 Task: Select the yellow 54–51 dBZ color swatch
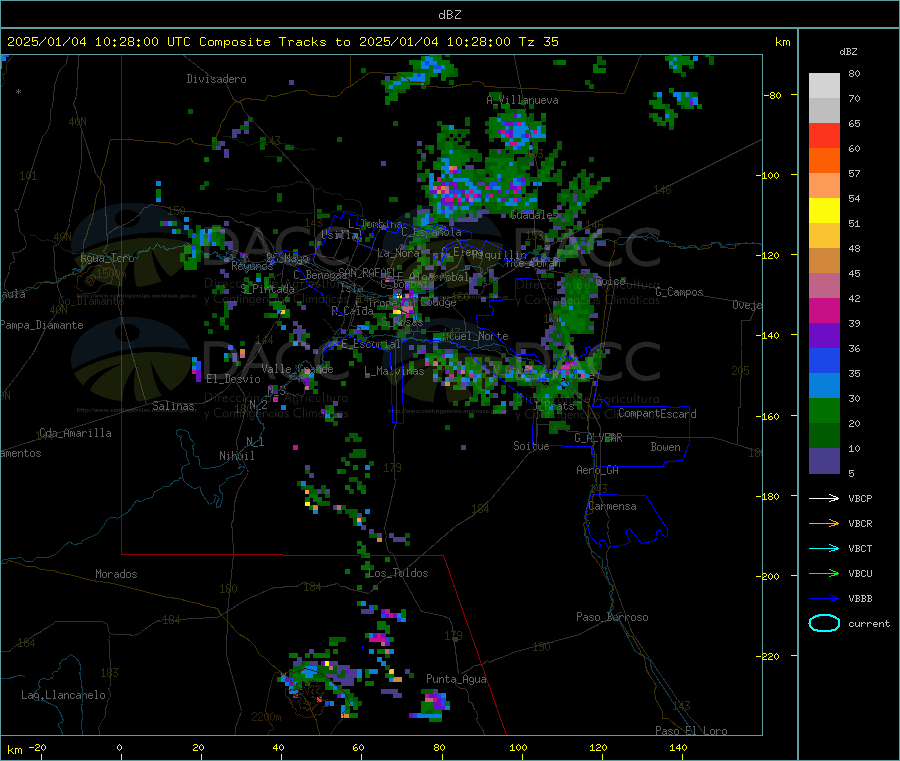pyautogui.click(x=824, y=211)
